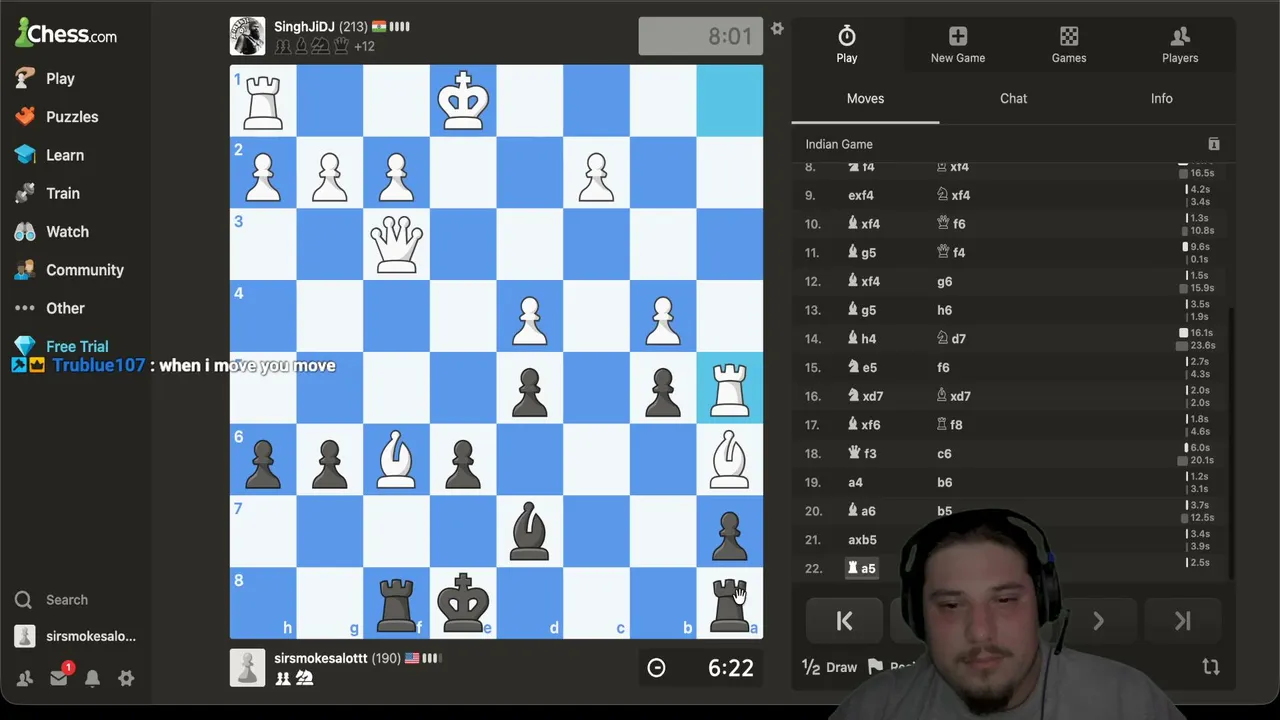Select the white queen on f3
Screen dimensions: 1280x720
(x=396, y=244)
